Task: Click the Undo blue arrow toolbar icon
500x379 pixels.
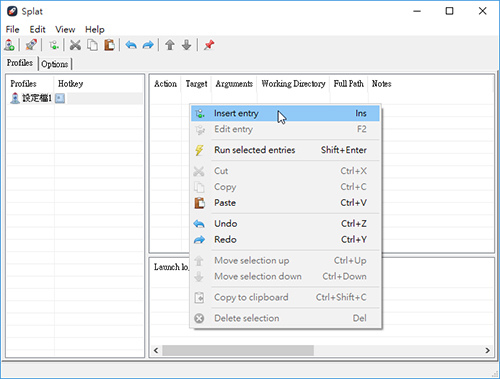Action: click(131, 45)
